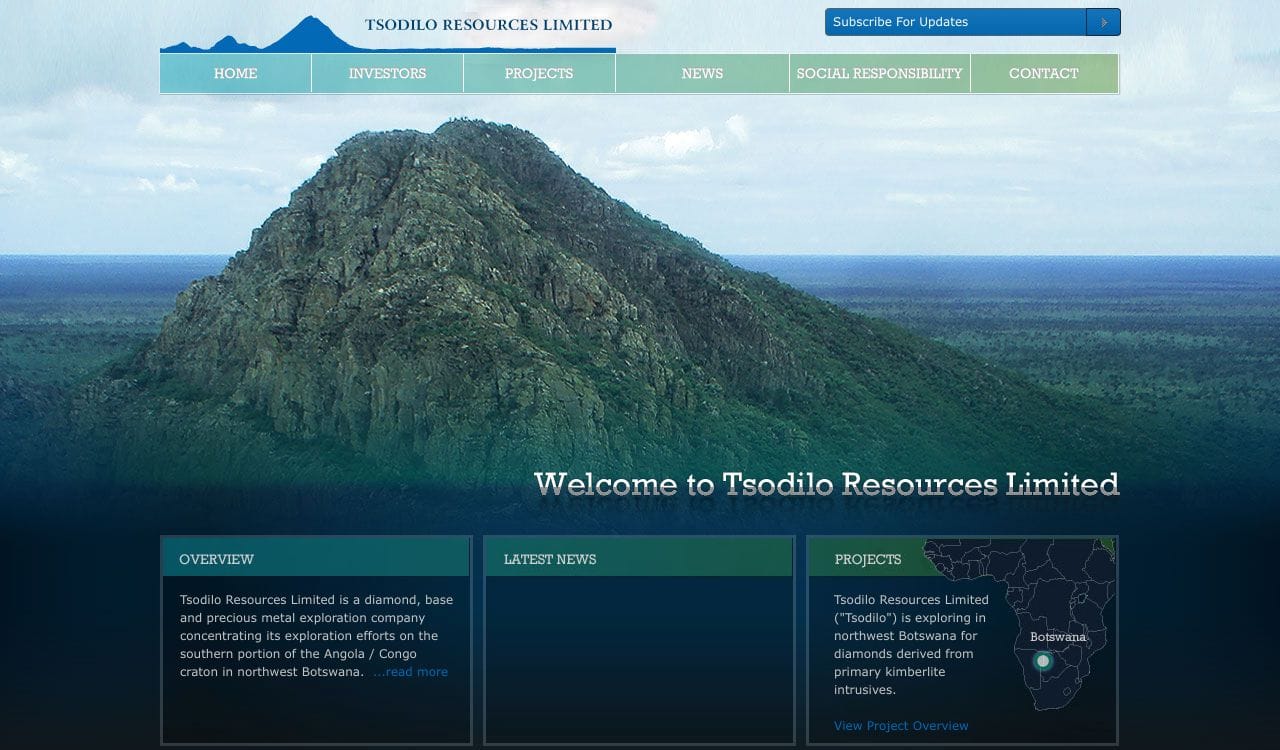Click the Welcome to Tsodilo Resources heading
Image resolution: width=1280 pixels, height=750 pixels.
[x=826, y=484]
